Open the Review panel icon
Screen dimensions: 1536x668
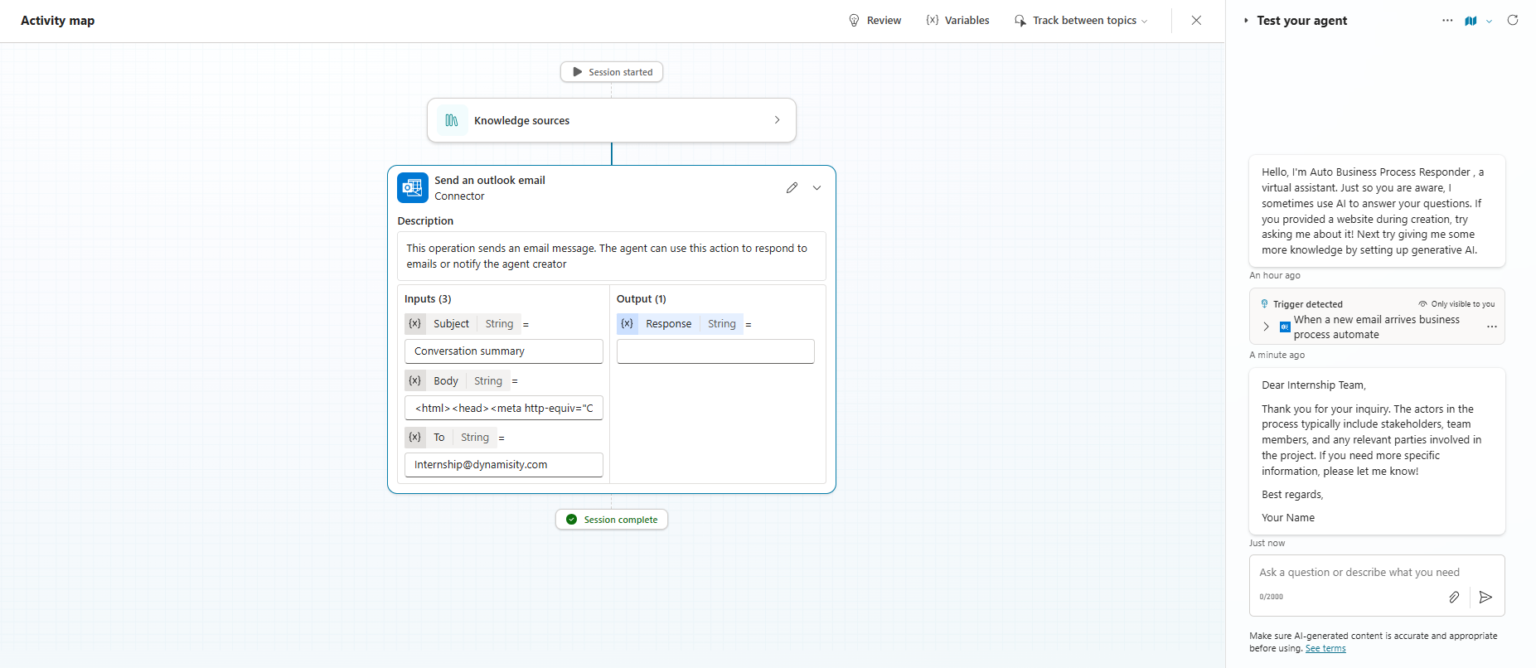tap(853, 20)
